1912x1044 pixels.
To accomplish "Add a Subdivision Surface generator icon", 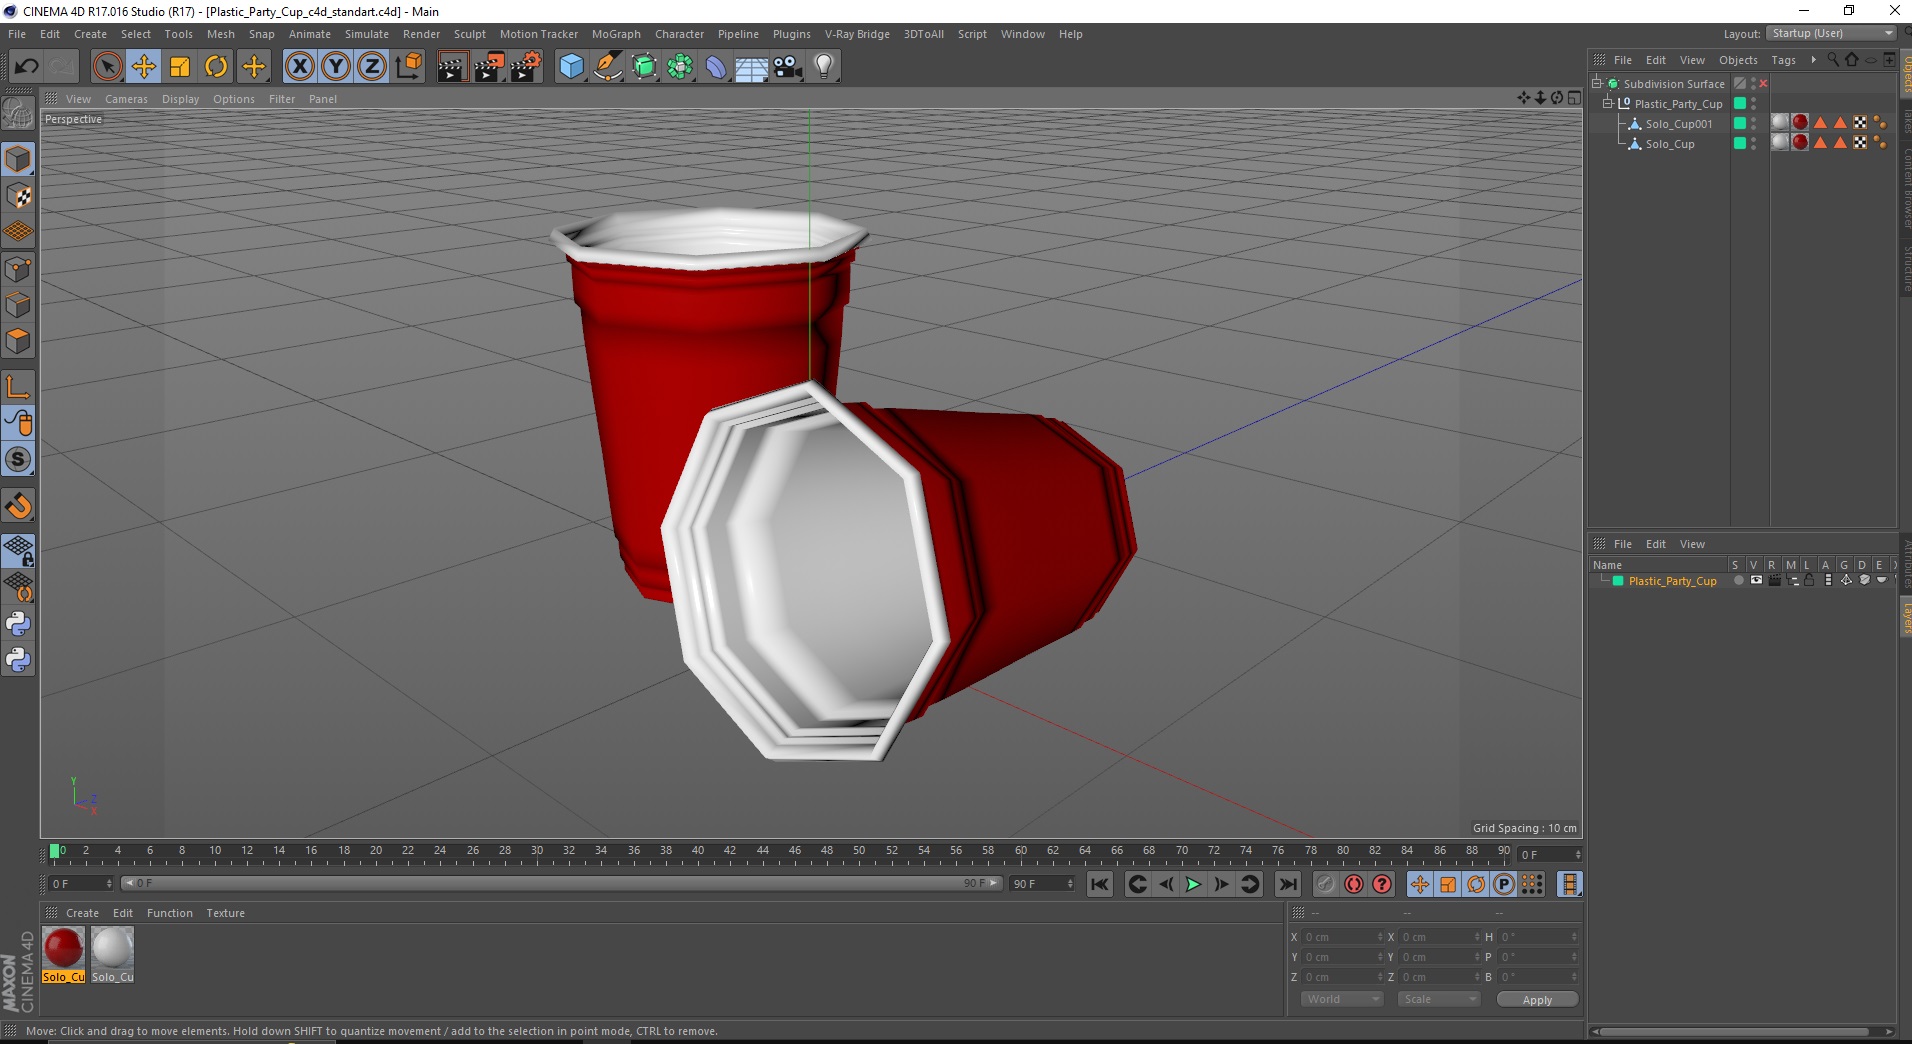I will [x=644, y=67].
